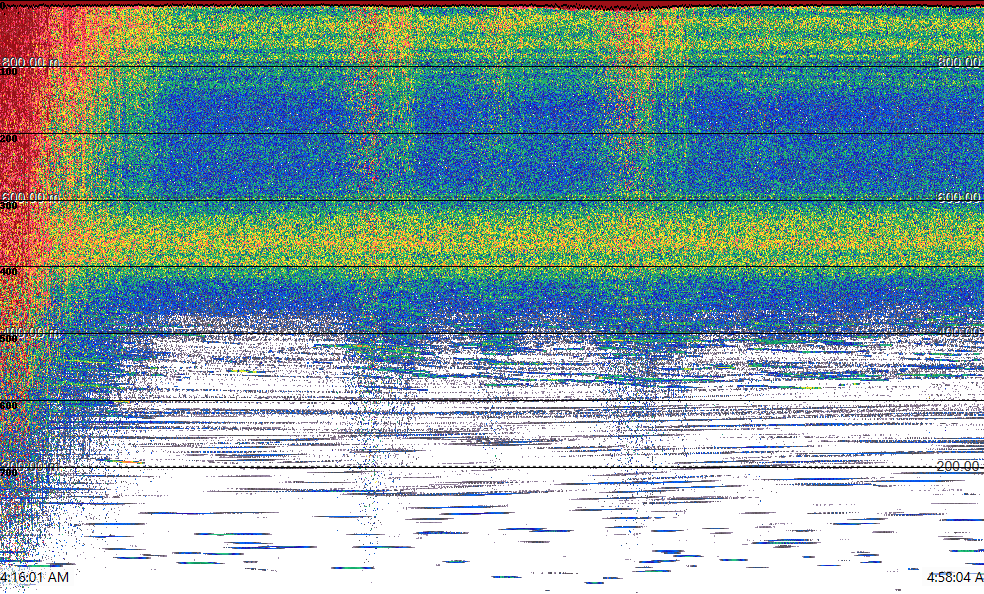Click the bold 500 depth marker
984x594 pixels.
point(9,339)
